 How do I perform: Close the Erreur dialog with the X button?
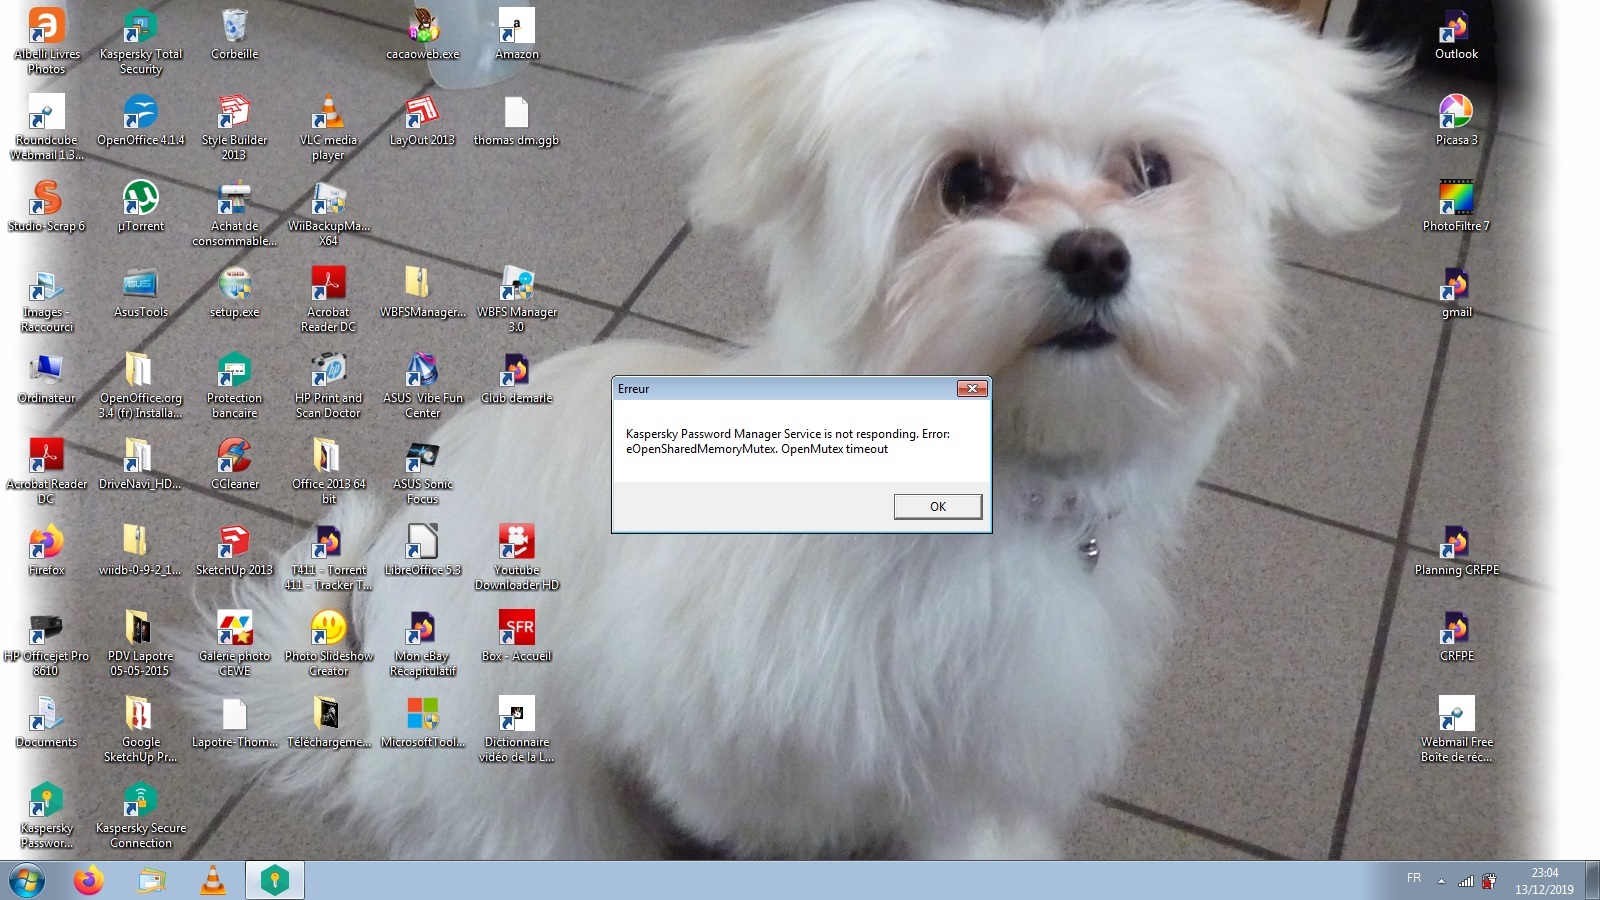(x=972, y=388)
